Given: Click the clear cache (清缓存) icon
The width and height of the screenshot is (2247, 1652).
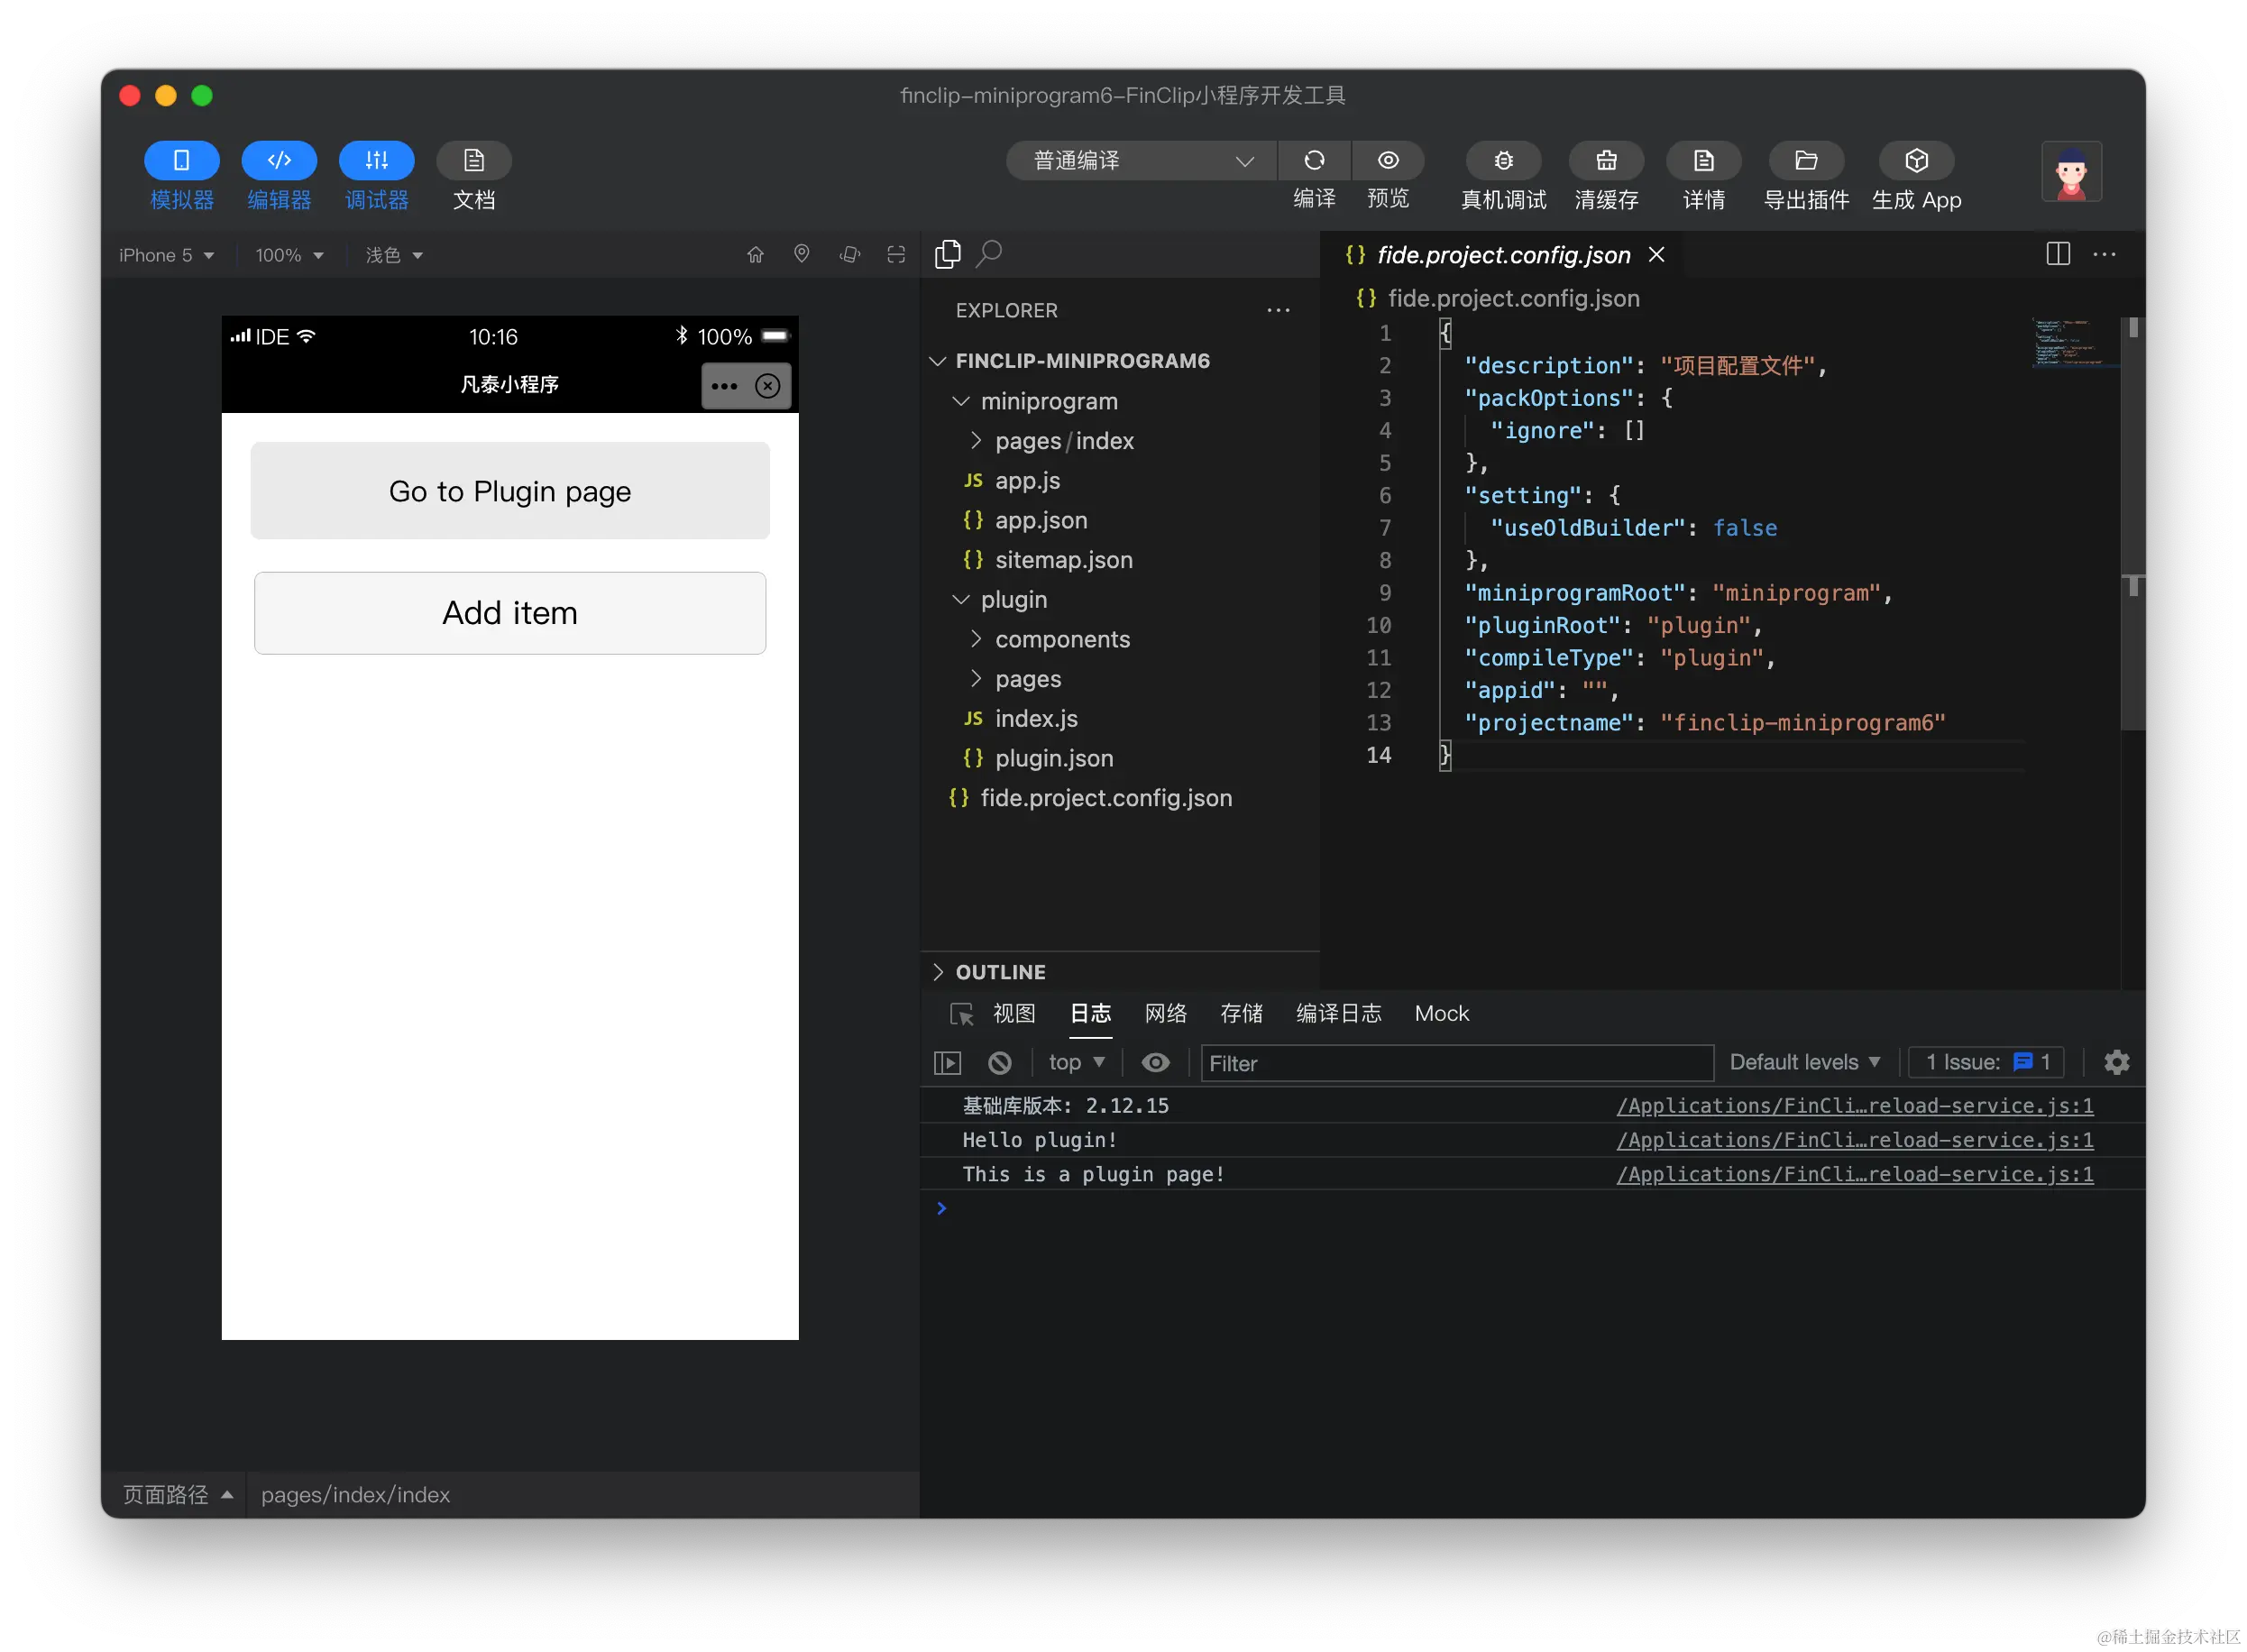Looking at the screenshot, I should (1605, 161).
